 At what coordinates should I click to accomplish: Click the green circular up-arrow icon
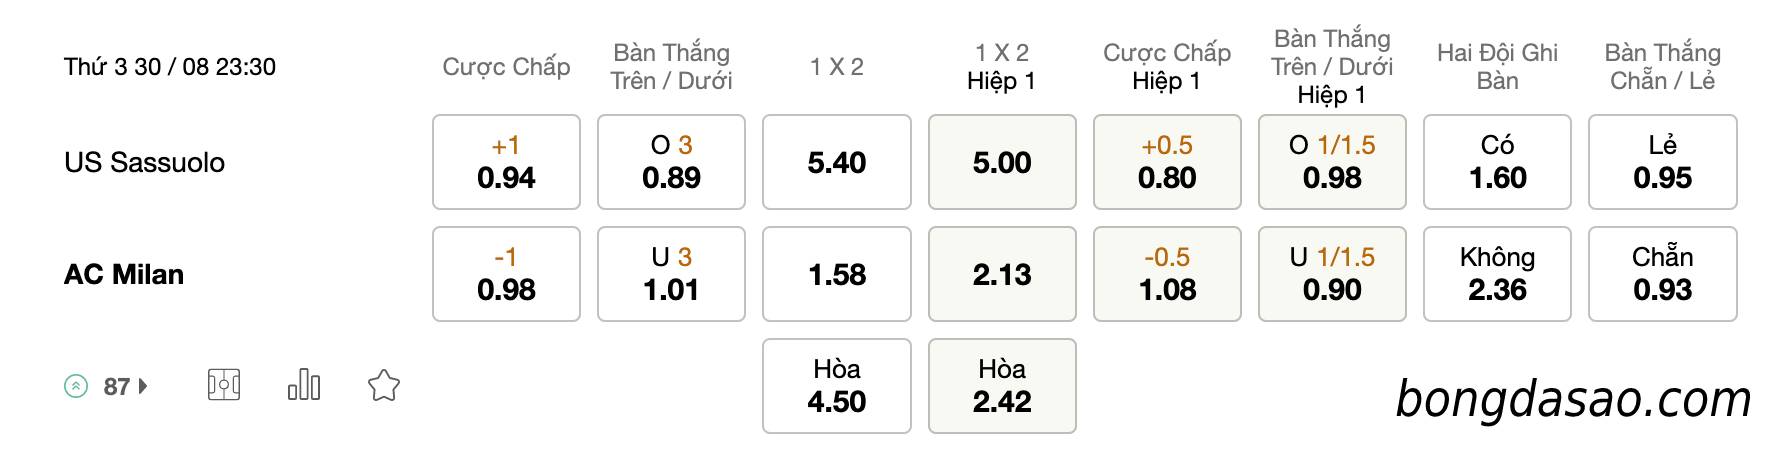(x=76, y=386)
